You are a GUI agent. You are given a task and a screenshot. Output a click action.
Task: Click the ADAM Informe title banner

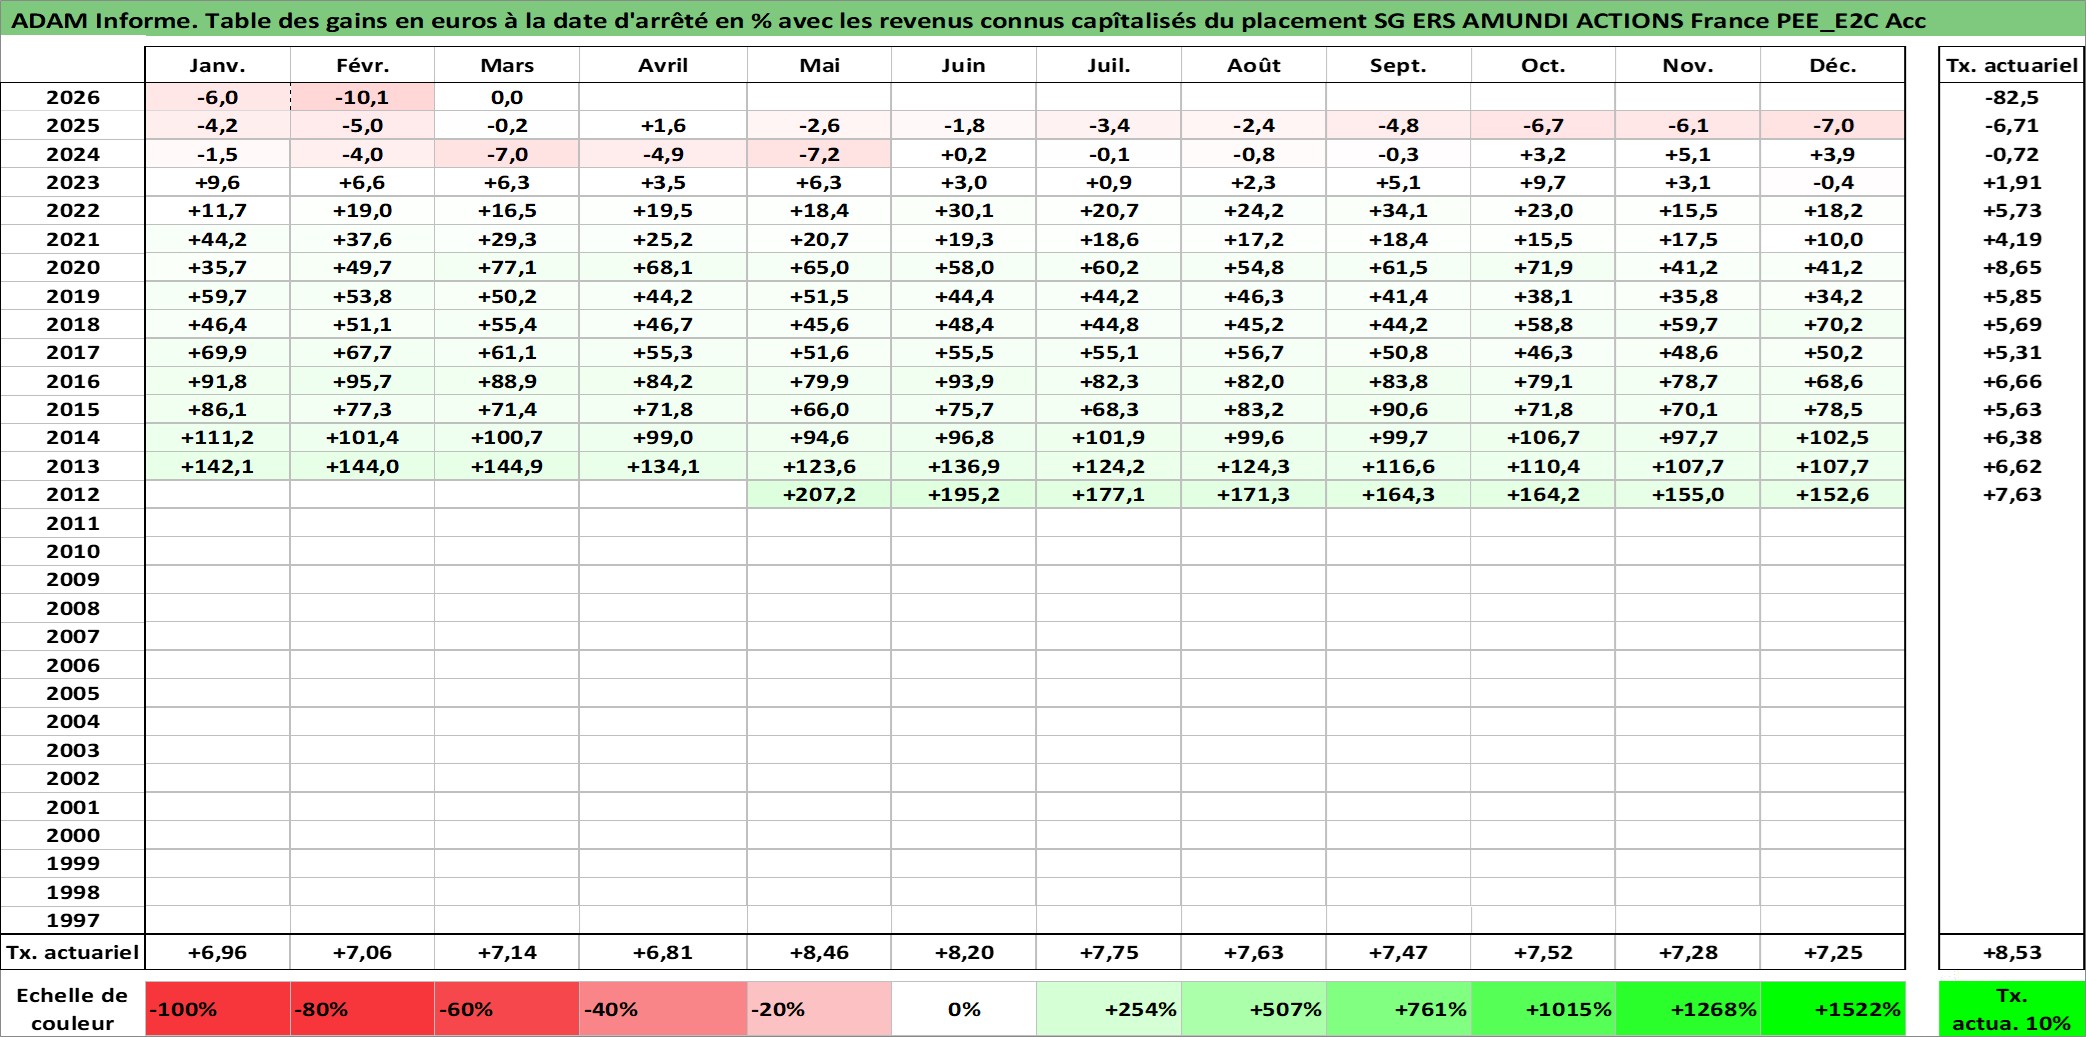(1043, 20)
